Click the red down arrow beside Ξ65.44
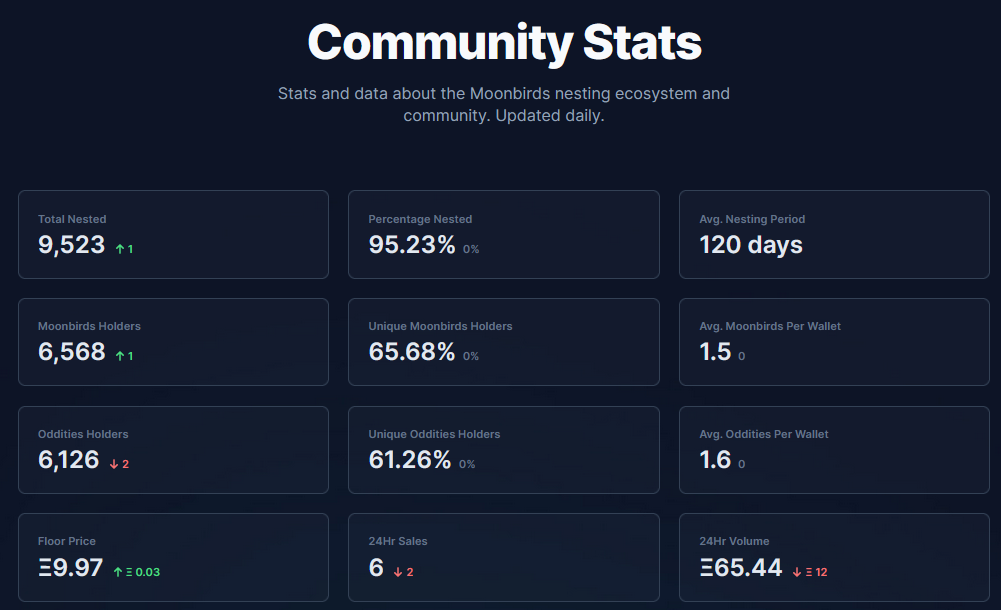 pos(797,572)
